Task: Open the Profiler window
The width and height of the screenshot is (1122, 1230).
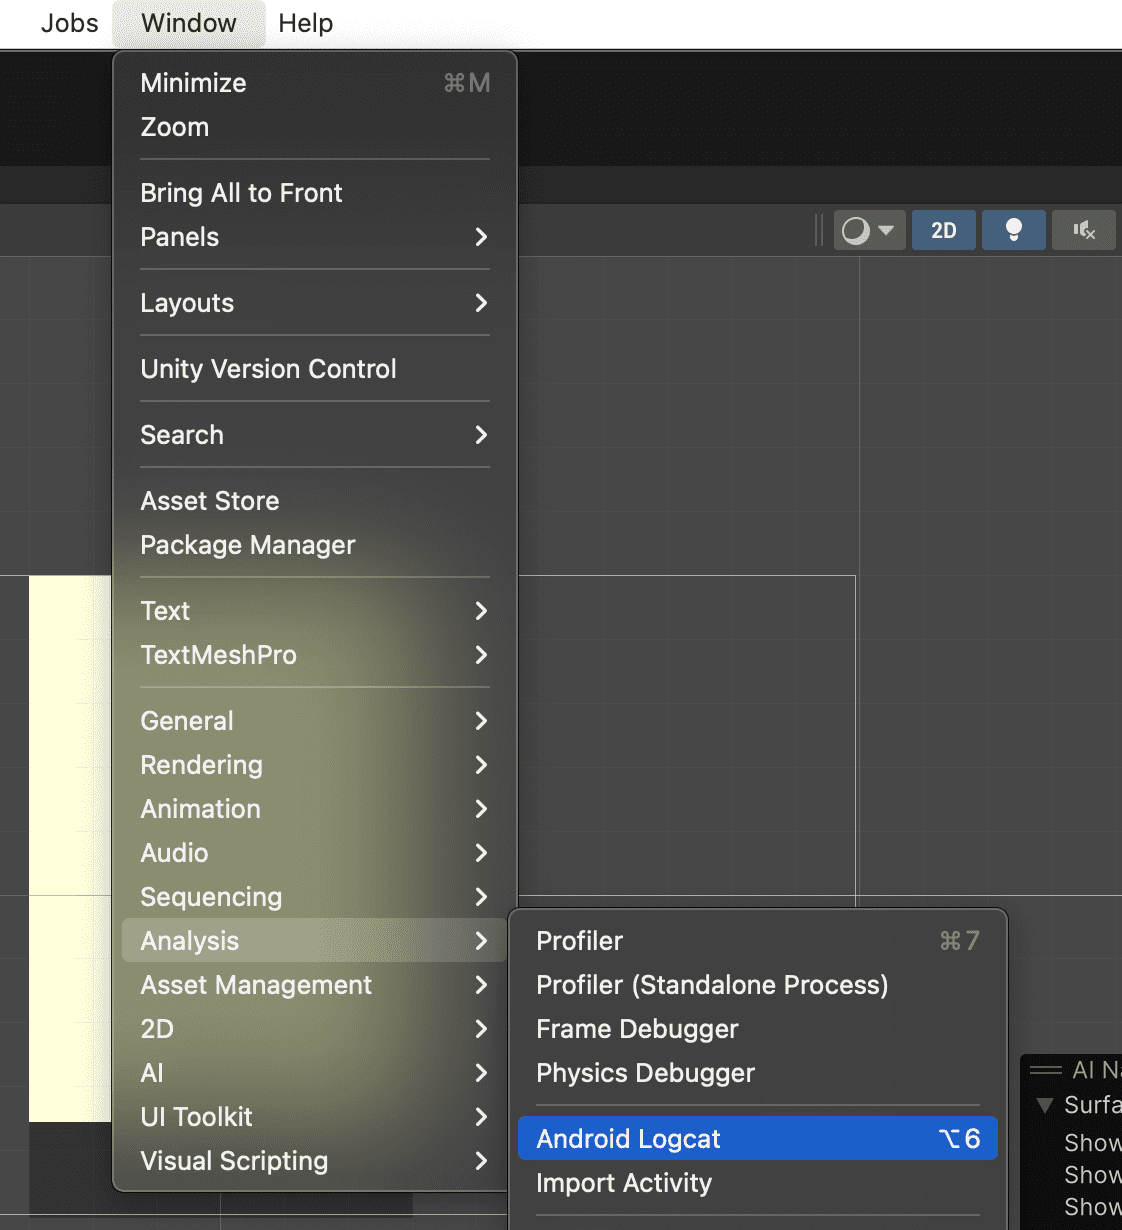Action: (x=758, y=941)
